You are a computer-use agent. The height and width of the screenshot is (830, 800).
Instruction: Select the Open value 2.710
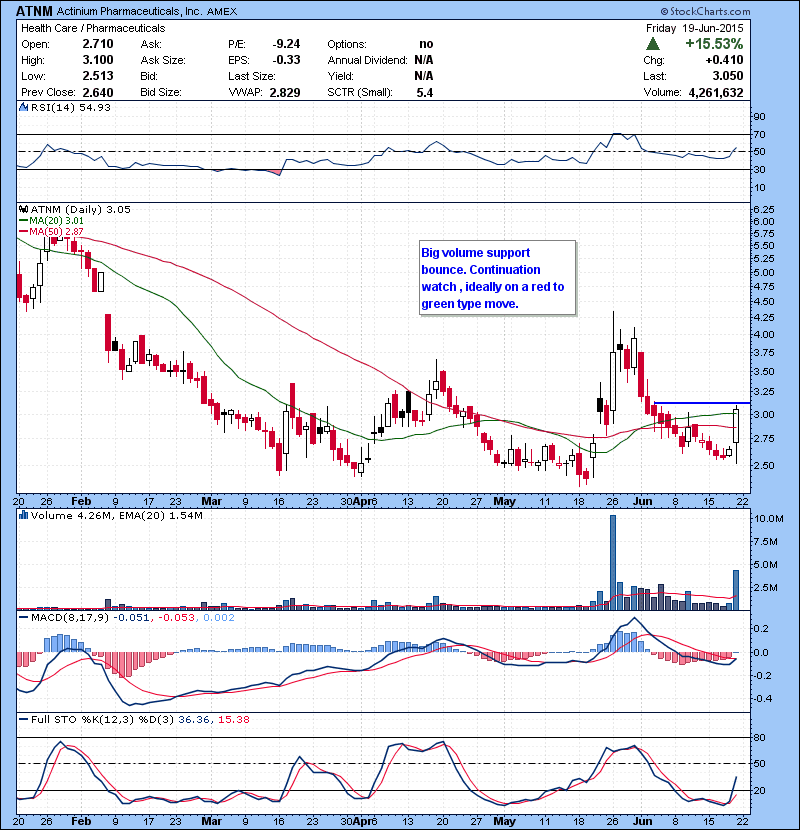click(x=98, y=44)
